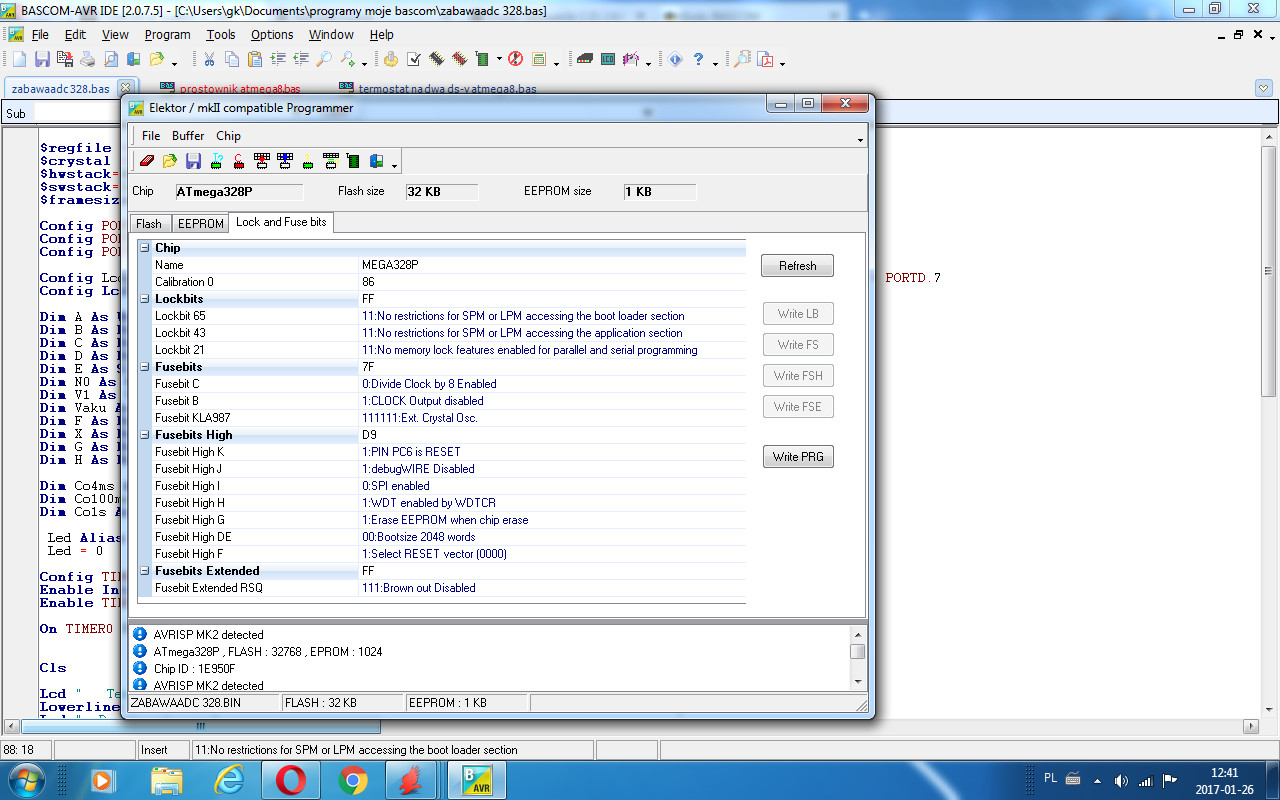The width and height of the screenshot is (1280, 800).
Task: Select the Fusebit High I SPI enabled value
Action: pyautogui.click(x=395, y=485)
